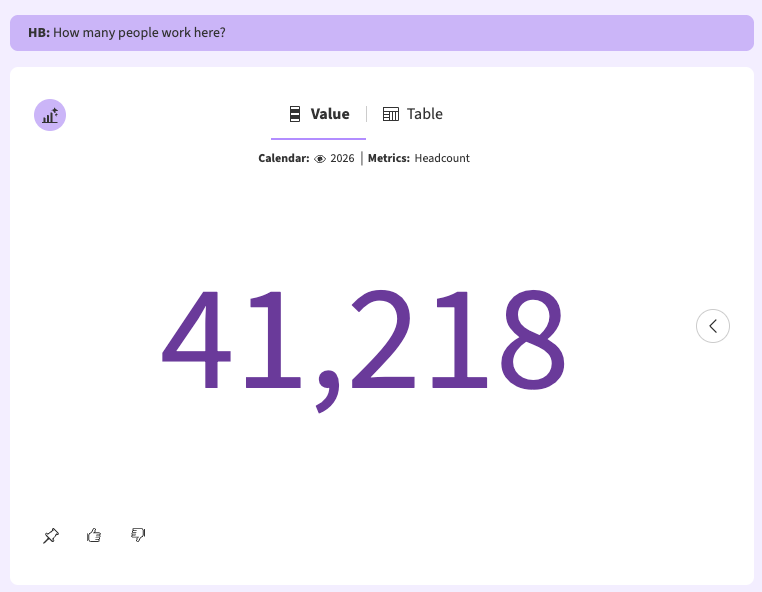The image size is (762, 592).
Task: Toggle the eye icon next to 2026
Action: (x=320, y=159)
